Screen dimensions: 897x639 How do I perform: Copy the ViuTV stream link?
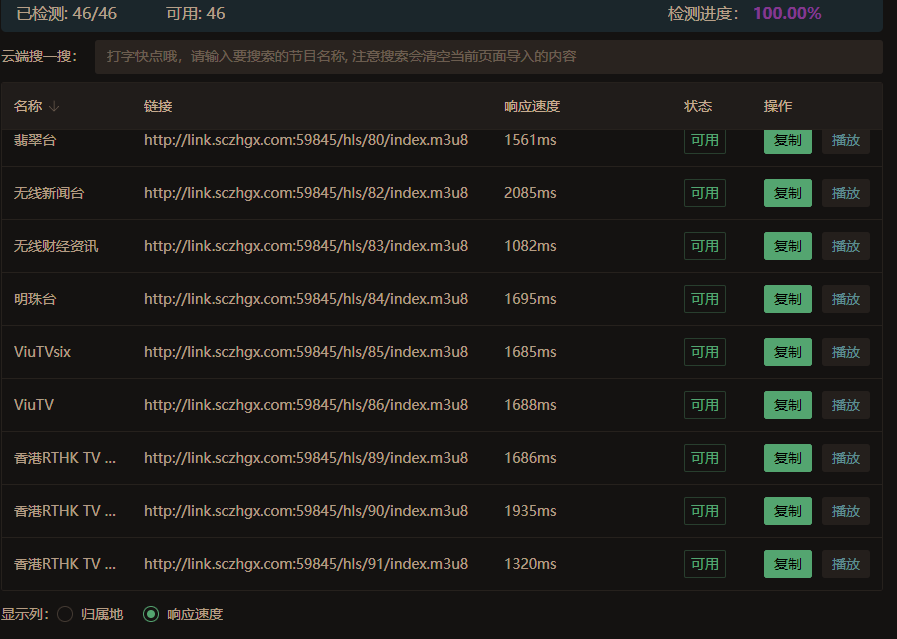pyautogui.click(x=787, y=405)
